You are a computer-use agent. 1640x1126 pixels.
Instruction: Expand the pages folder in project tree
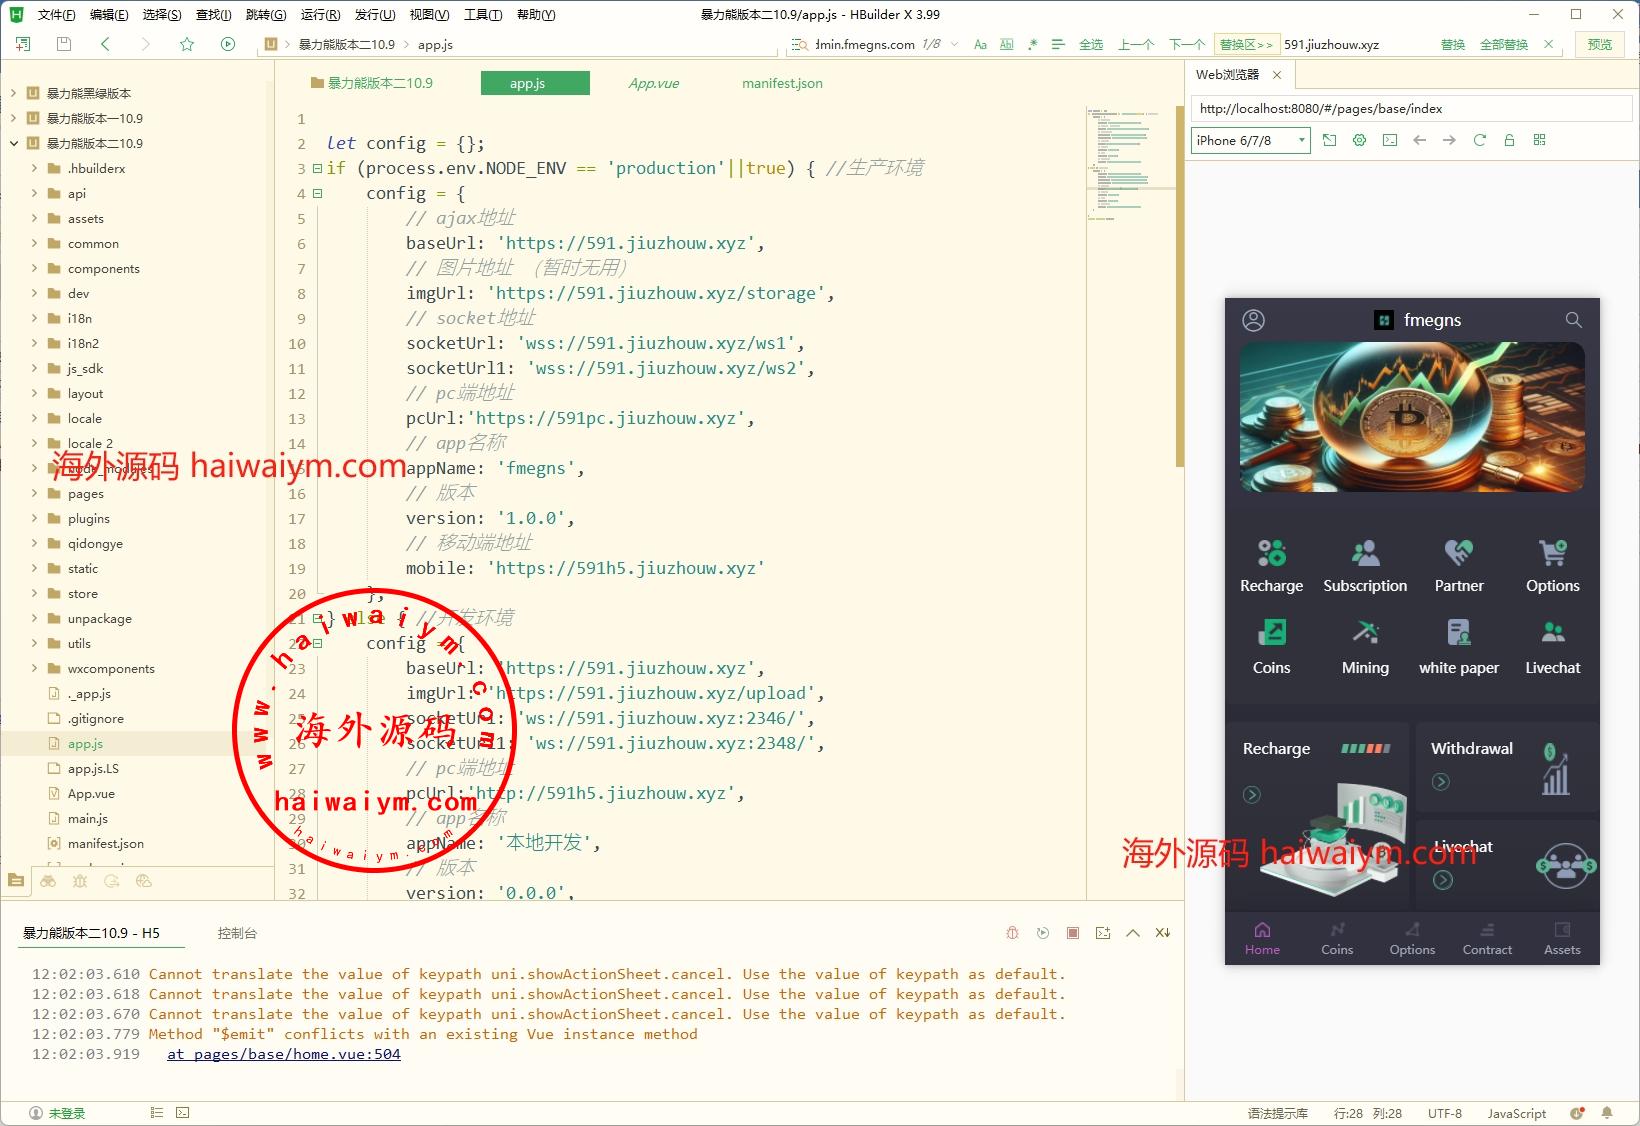(35, 493)
